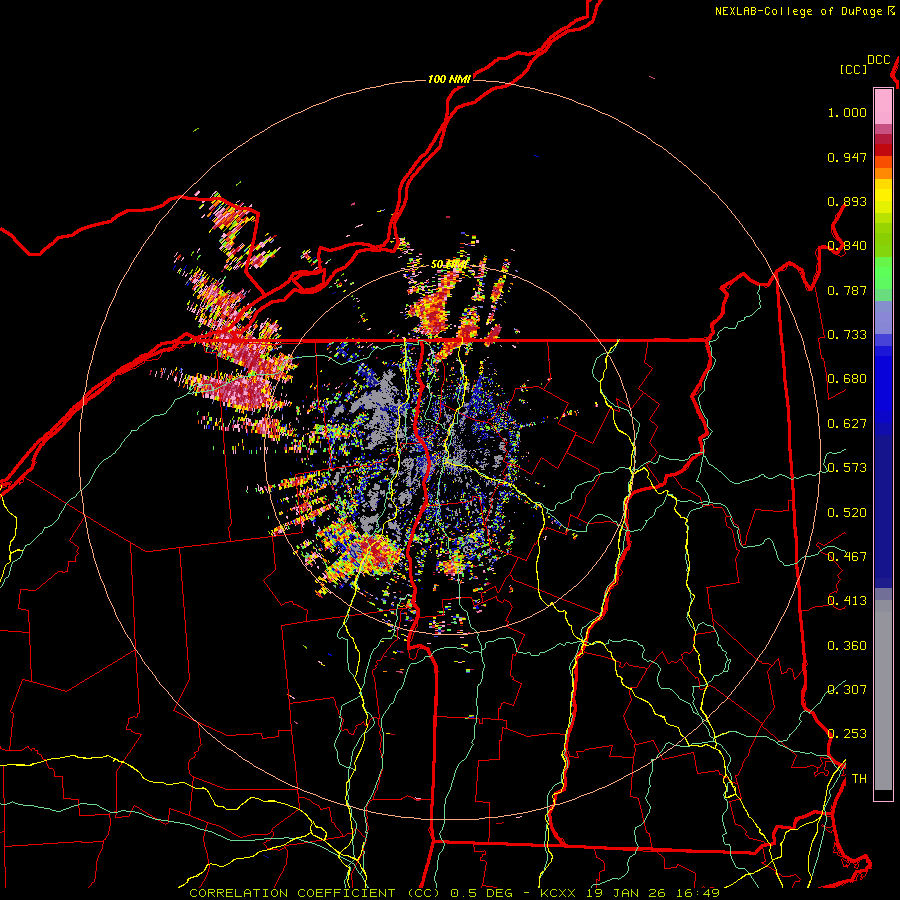
Task: Select the 0.573 scale value
Action: (847, 468)
